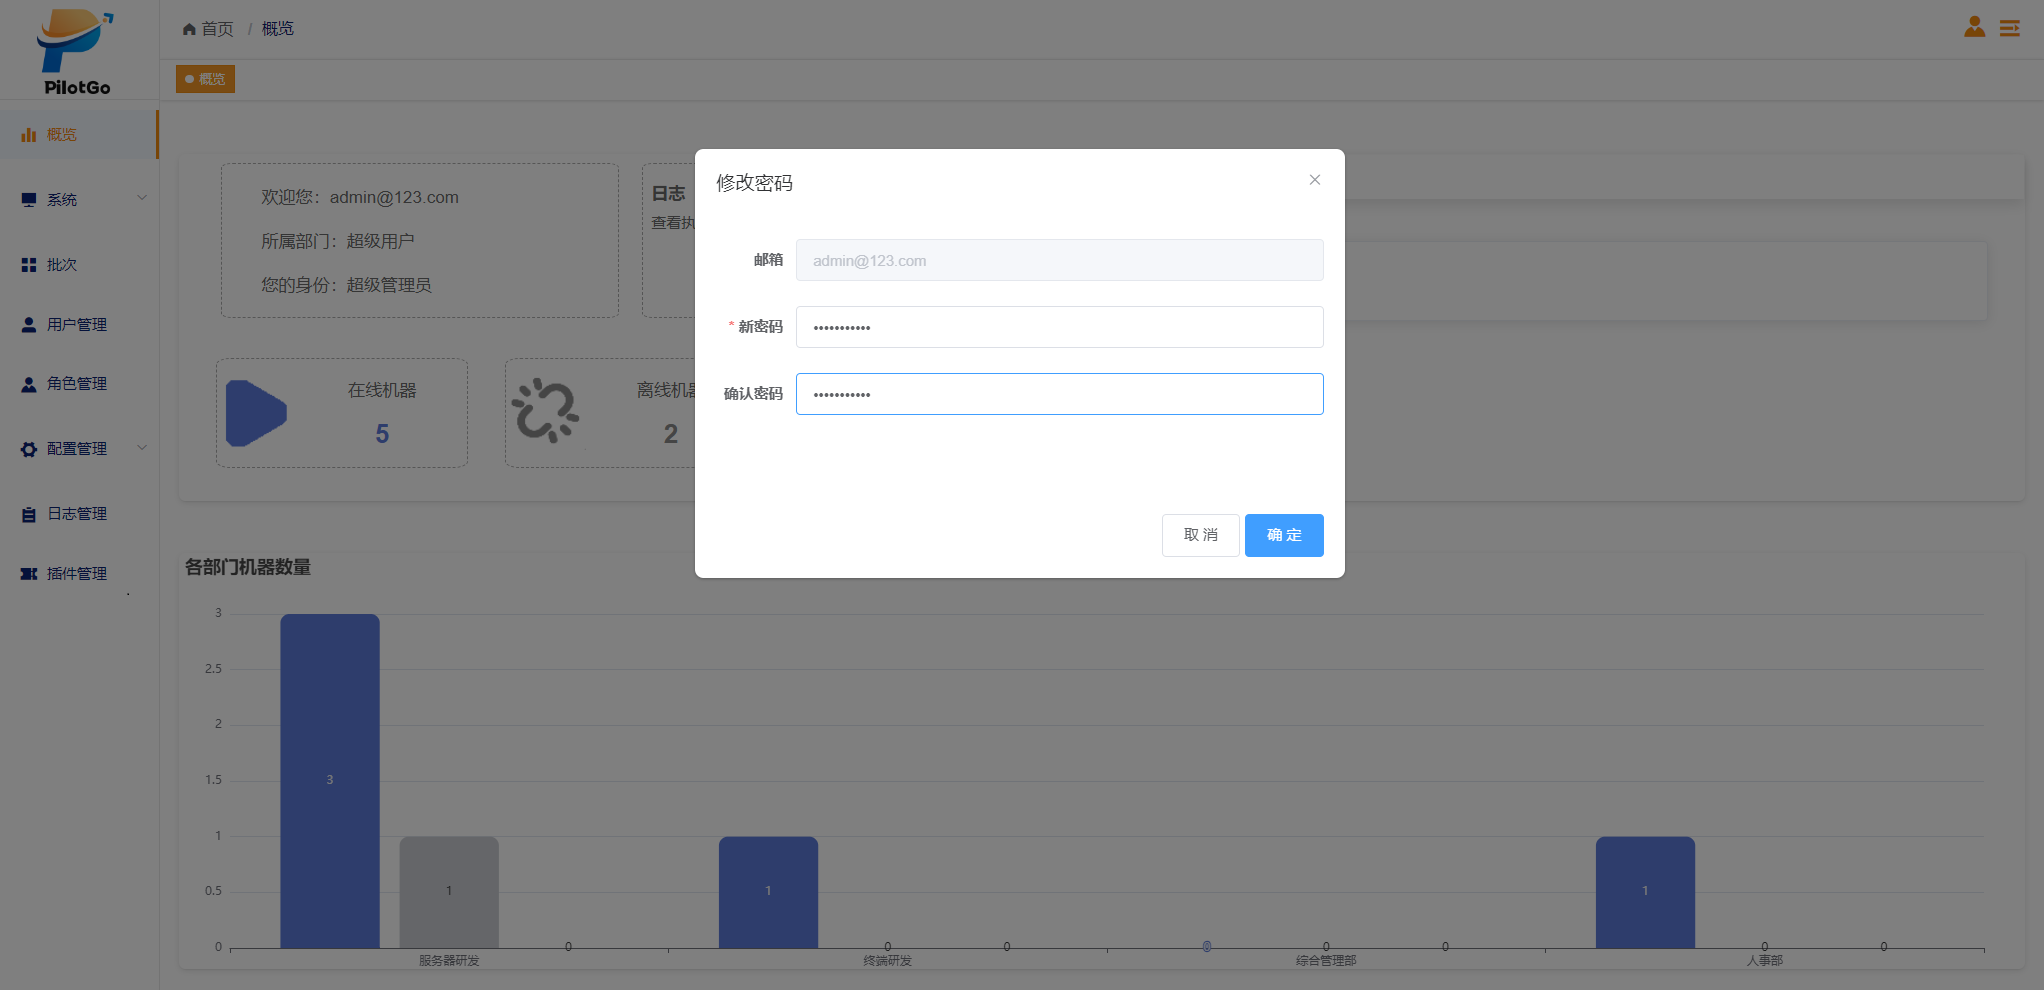Click the home icon in breadcrumb
The width and height of the screenshot is (2044, 990).
pos(189,29)
